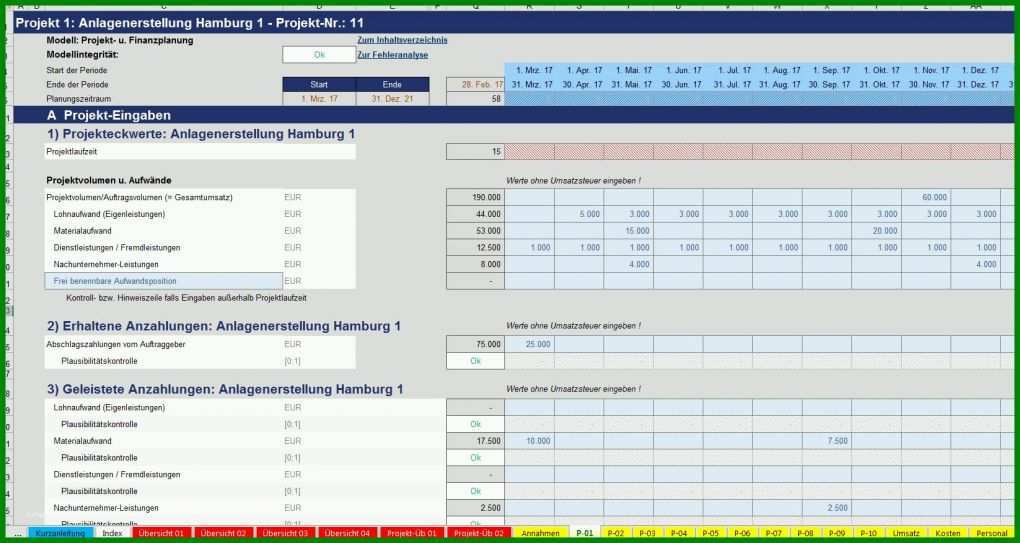Switch to the P-05 sheet tab
The height and width of the screenshot is (543, 1020).
pos(710,533)
